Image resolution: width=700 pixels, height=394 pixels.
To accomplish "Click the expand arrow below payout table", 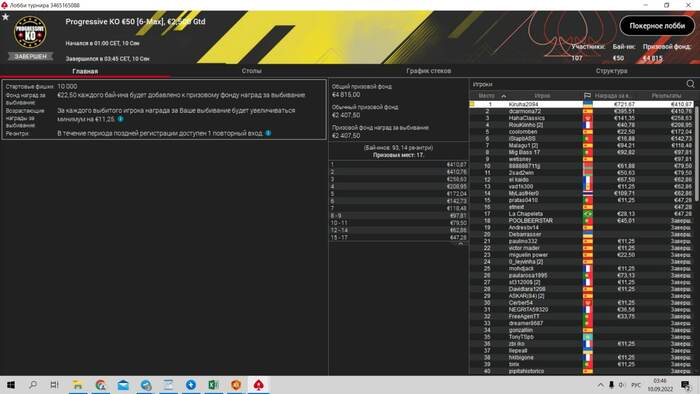I will (461, 244).
